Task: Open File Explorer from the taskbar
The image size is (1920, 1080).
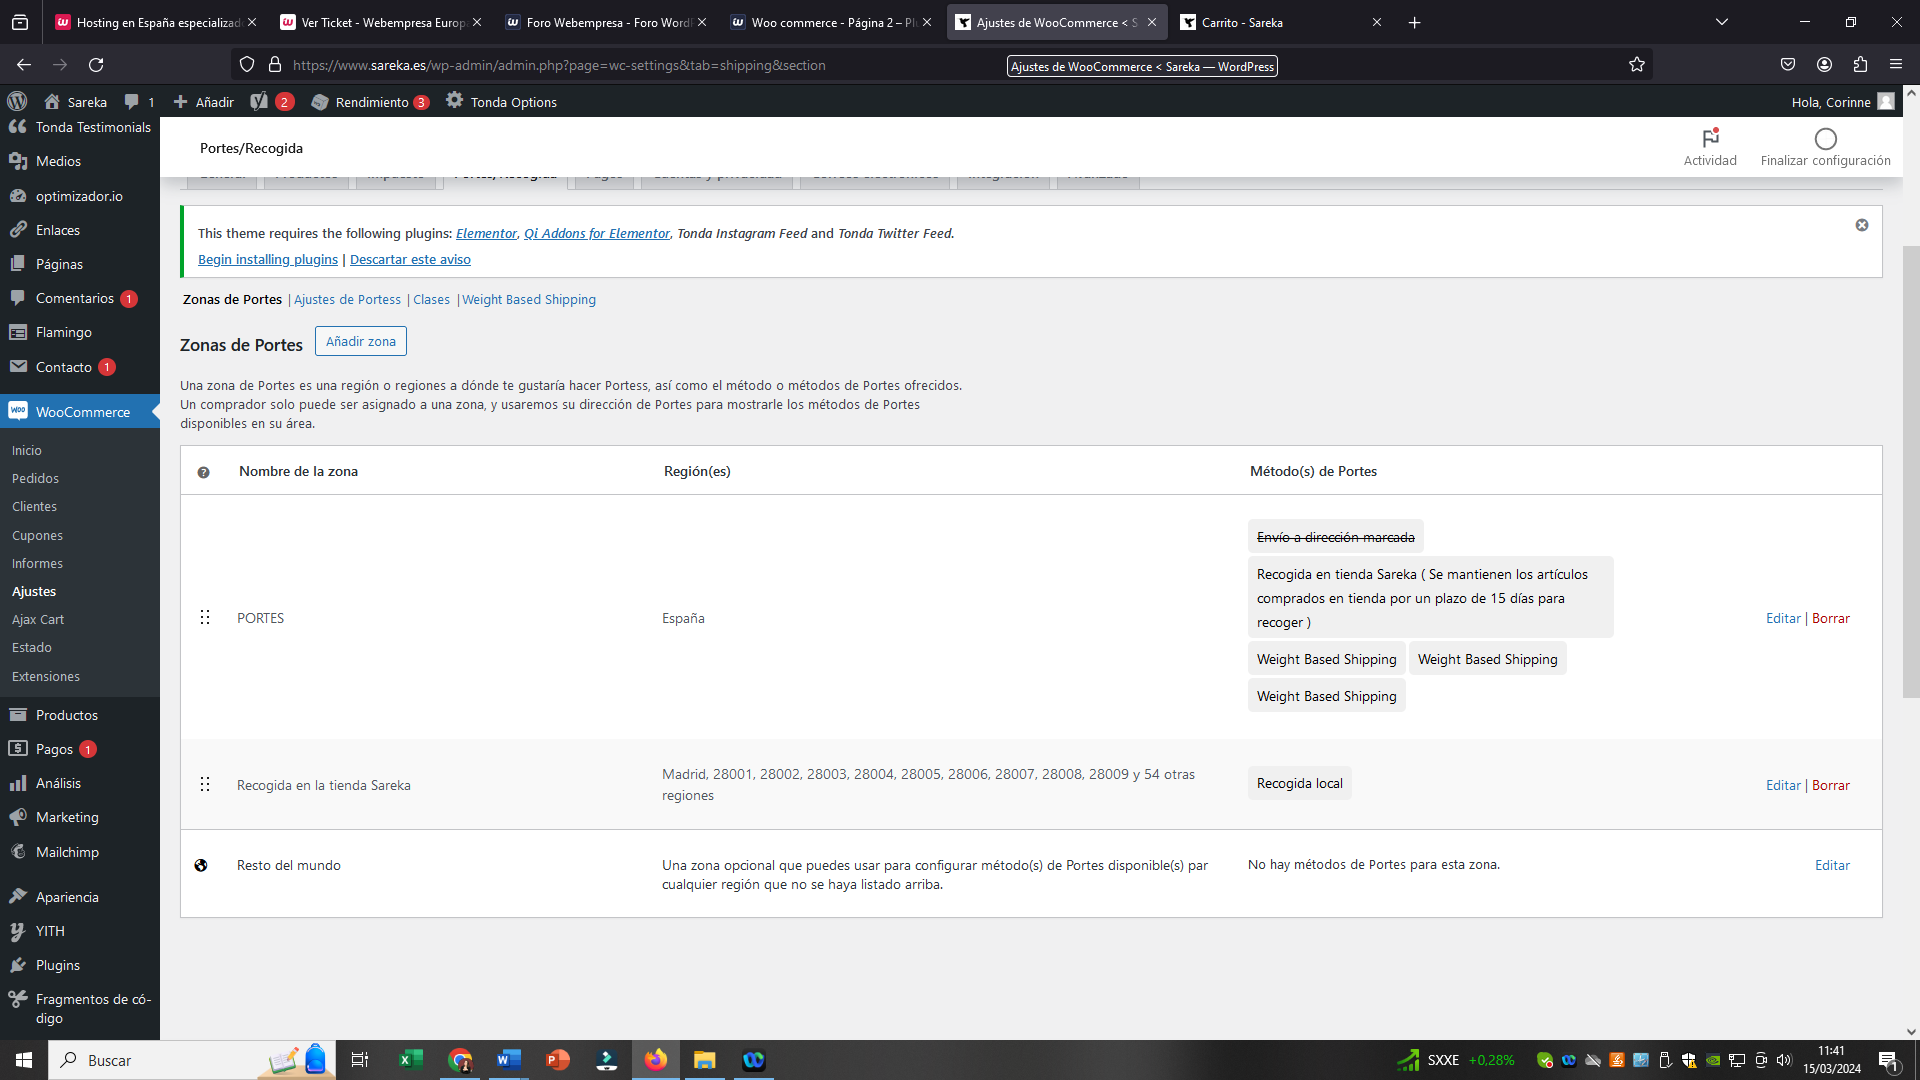Action: (x=705, y=1060)
